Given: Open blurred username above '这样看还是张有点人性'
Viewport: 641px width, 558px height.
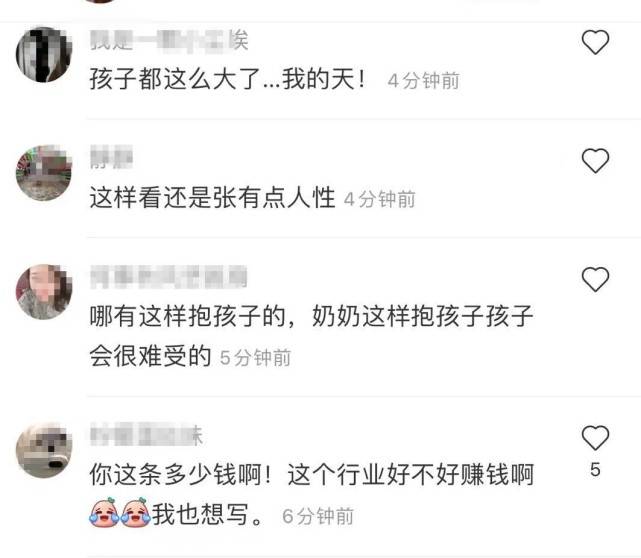Looking at the screenshot, I should [x=111, y=157].
